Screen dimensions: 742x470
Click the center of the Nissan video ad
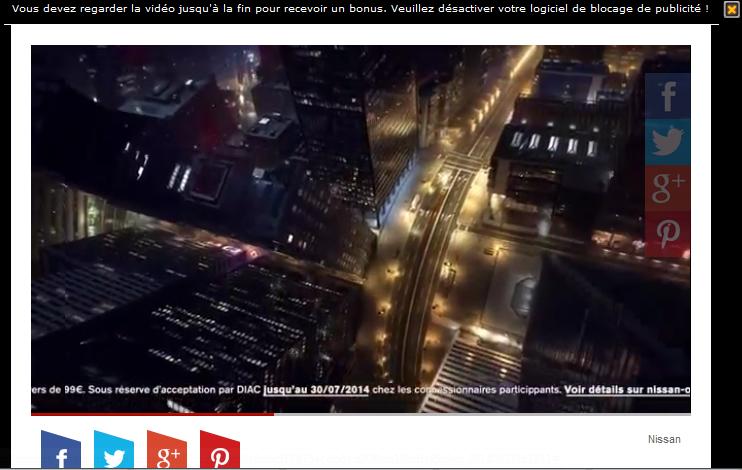[360, 228]
